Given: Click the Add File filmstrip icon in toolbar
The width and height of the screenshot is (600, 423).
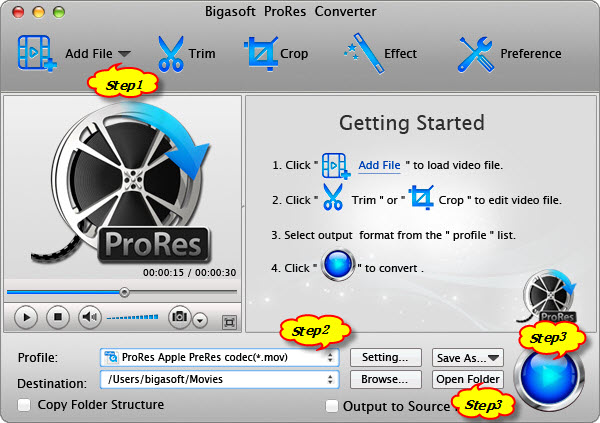Looking at the screenshot, I should [37, 53].
